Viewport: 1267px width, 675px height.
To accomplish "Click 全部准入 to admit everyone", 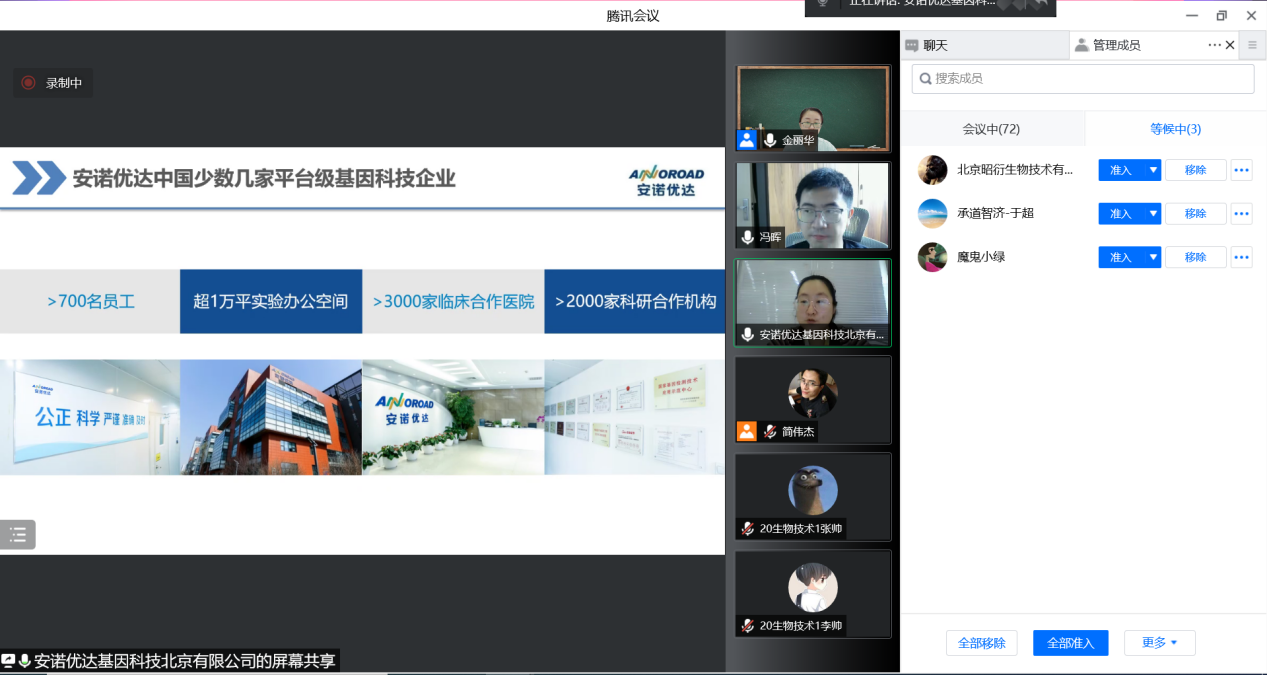I will click(1070, 643).
